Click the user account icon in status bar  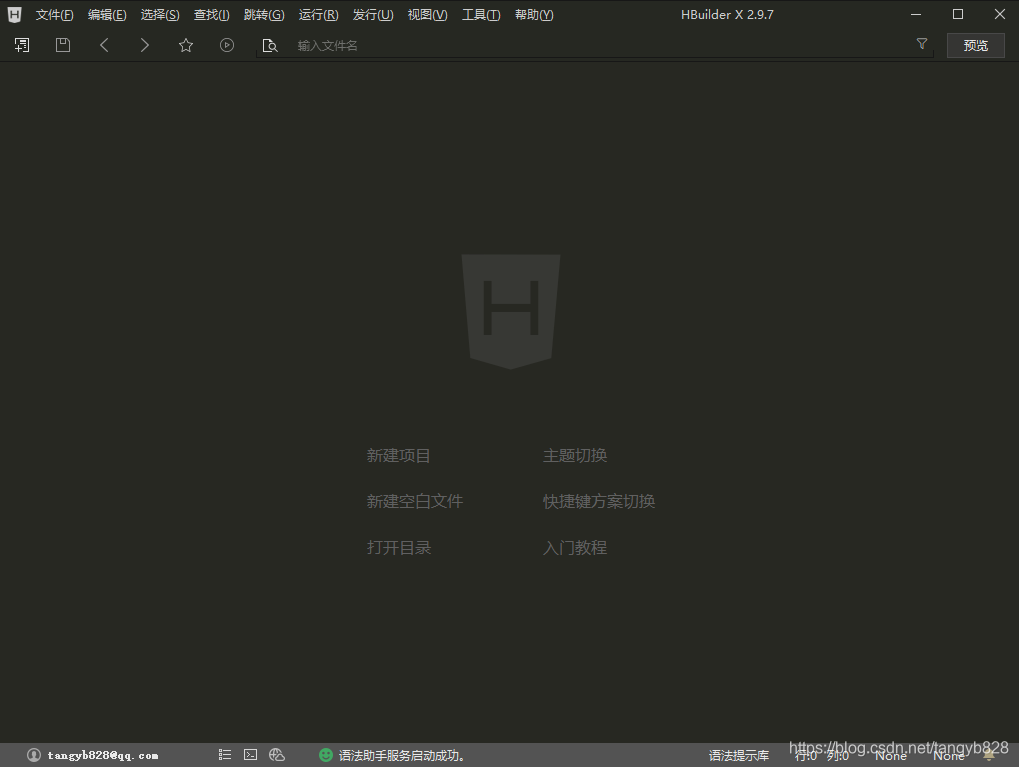click(34, 755)
